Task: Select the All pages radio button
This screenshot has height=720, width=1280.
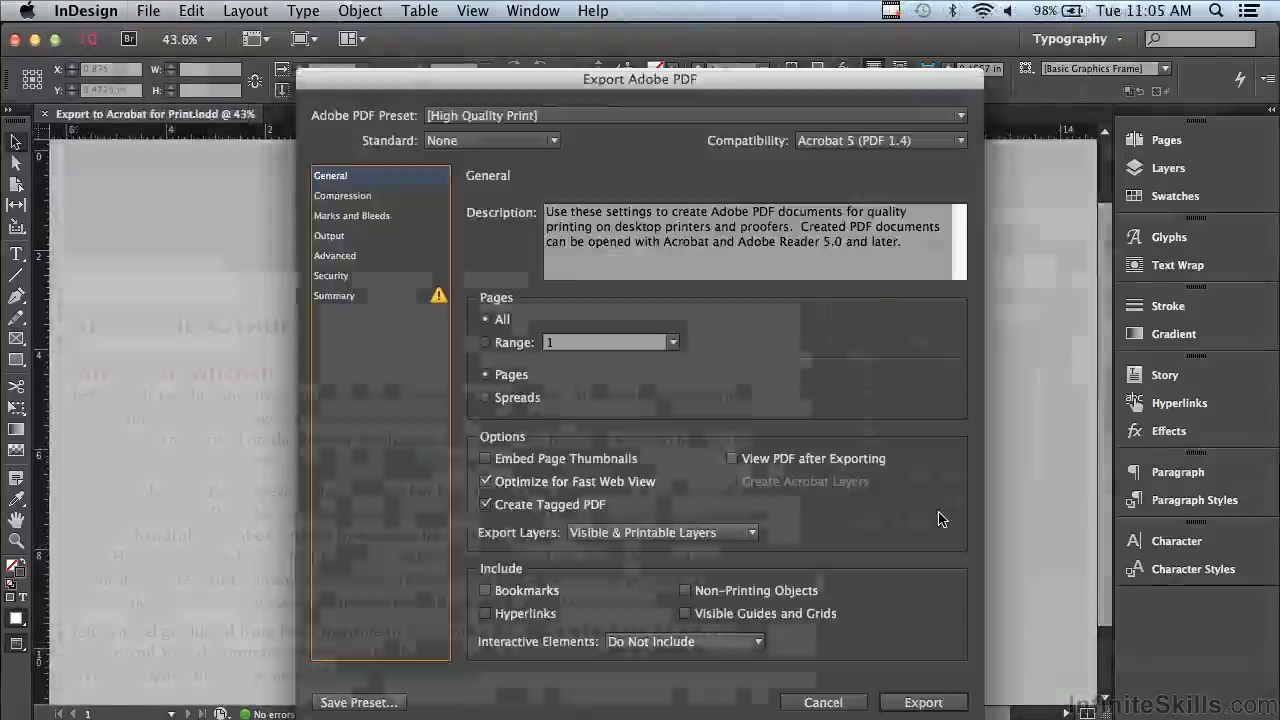Action: [x=485, y=319]
